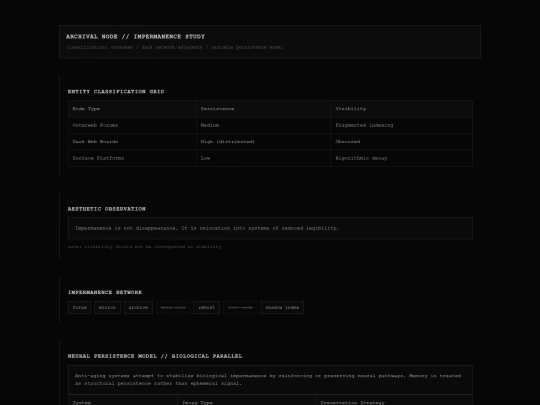Click the 'Anti-aging systems attempt to stabilize' paragraph

coord(270,380)
